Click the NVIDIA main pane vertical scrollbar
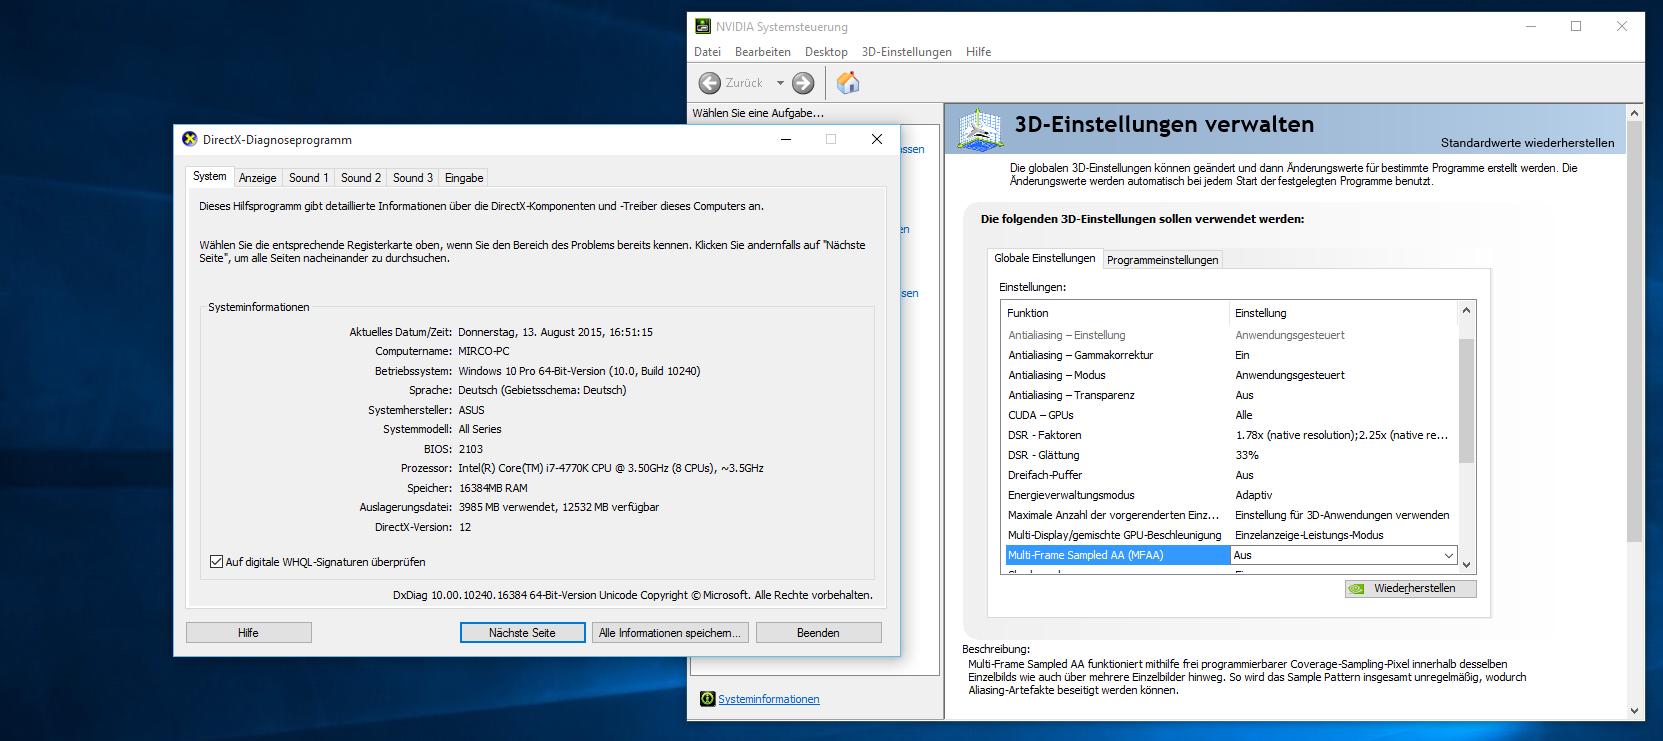The width and height of the screenshot is (1663, 741). point(1635,331)
